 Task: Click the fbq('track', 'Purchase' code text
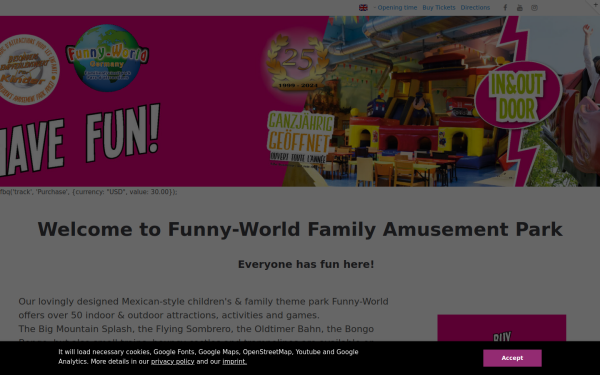(88, 192)
